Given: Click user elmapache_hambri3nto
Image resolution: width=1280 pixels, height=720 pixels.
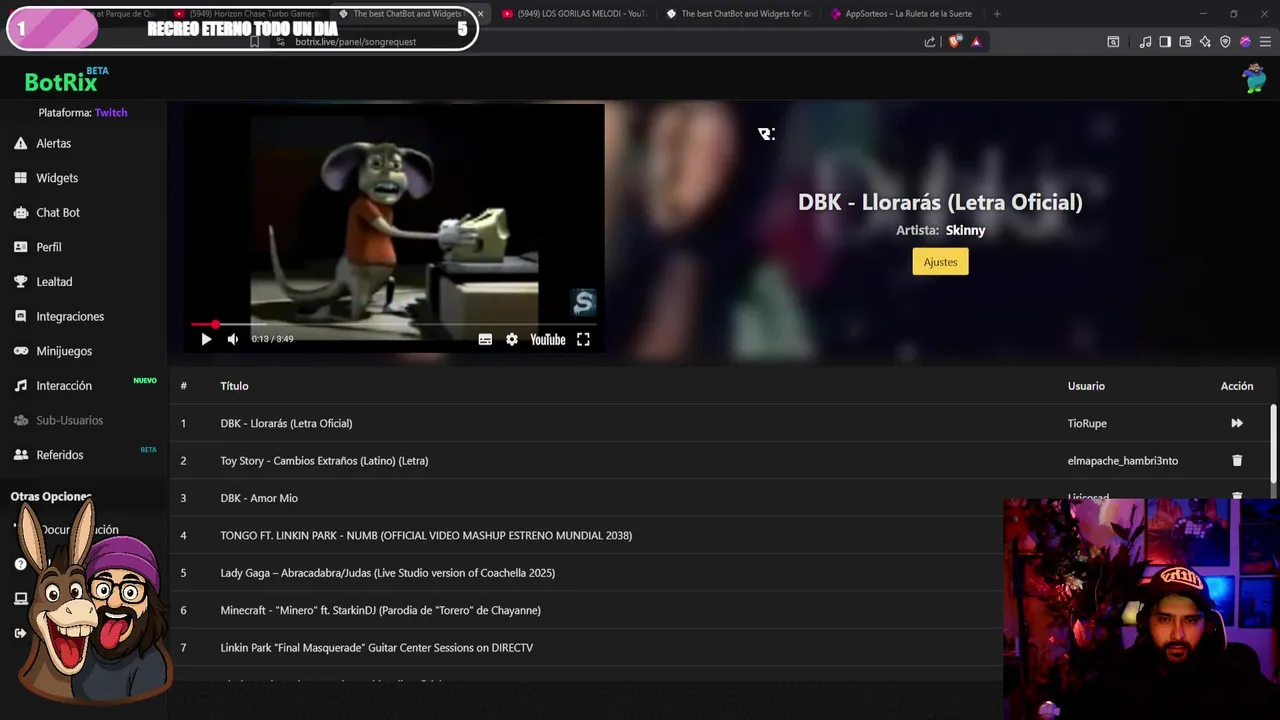Looking at the screenshot, I should tap(1123, 461).
